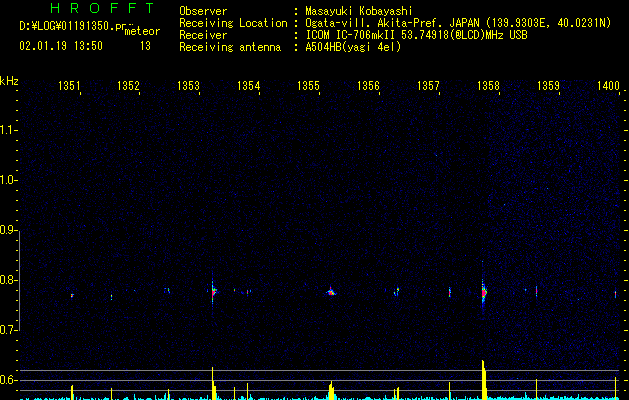
Task: Click the gray range bracket between 0.7 and 0.9
Action: (x=19, y=280)
